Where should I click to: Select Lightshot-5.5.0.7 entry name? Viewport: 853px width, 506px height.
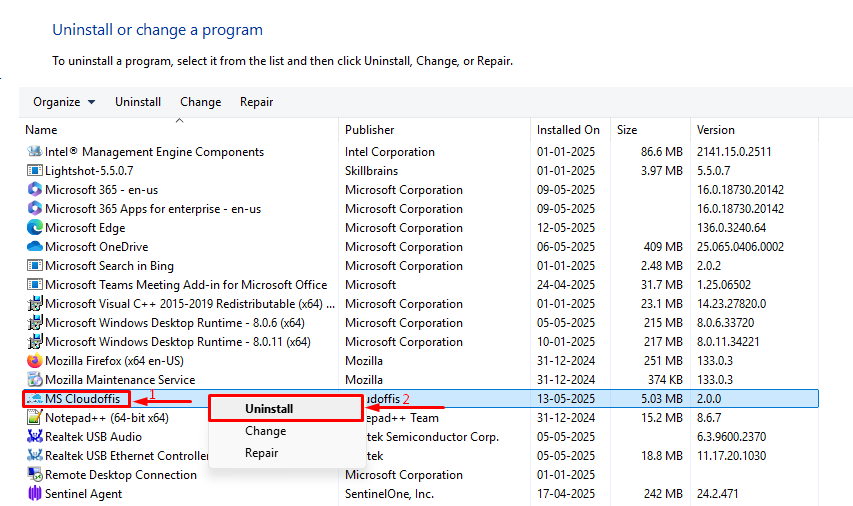(x=89, y=171)
